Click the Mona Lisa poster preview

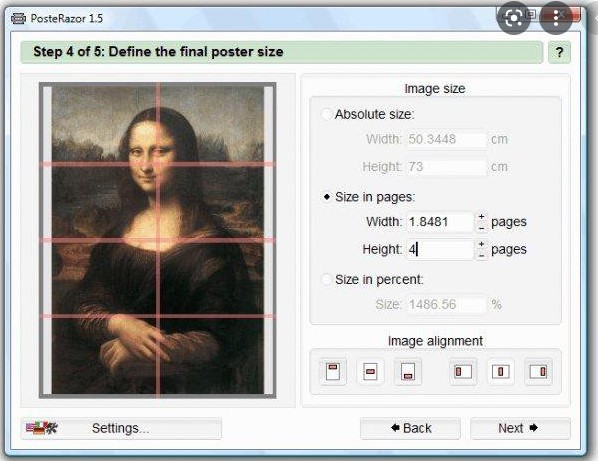(x=158, y=240)
